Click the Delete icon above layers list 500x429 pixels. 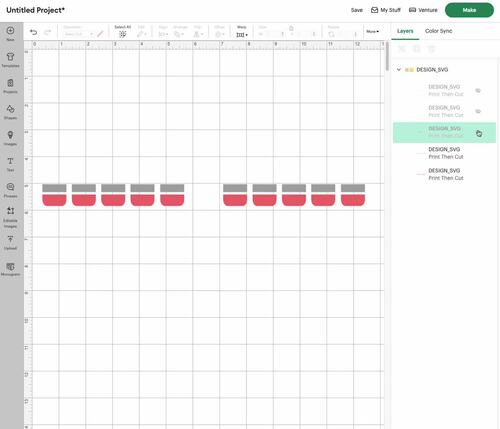(x=431, y=49)
